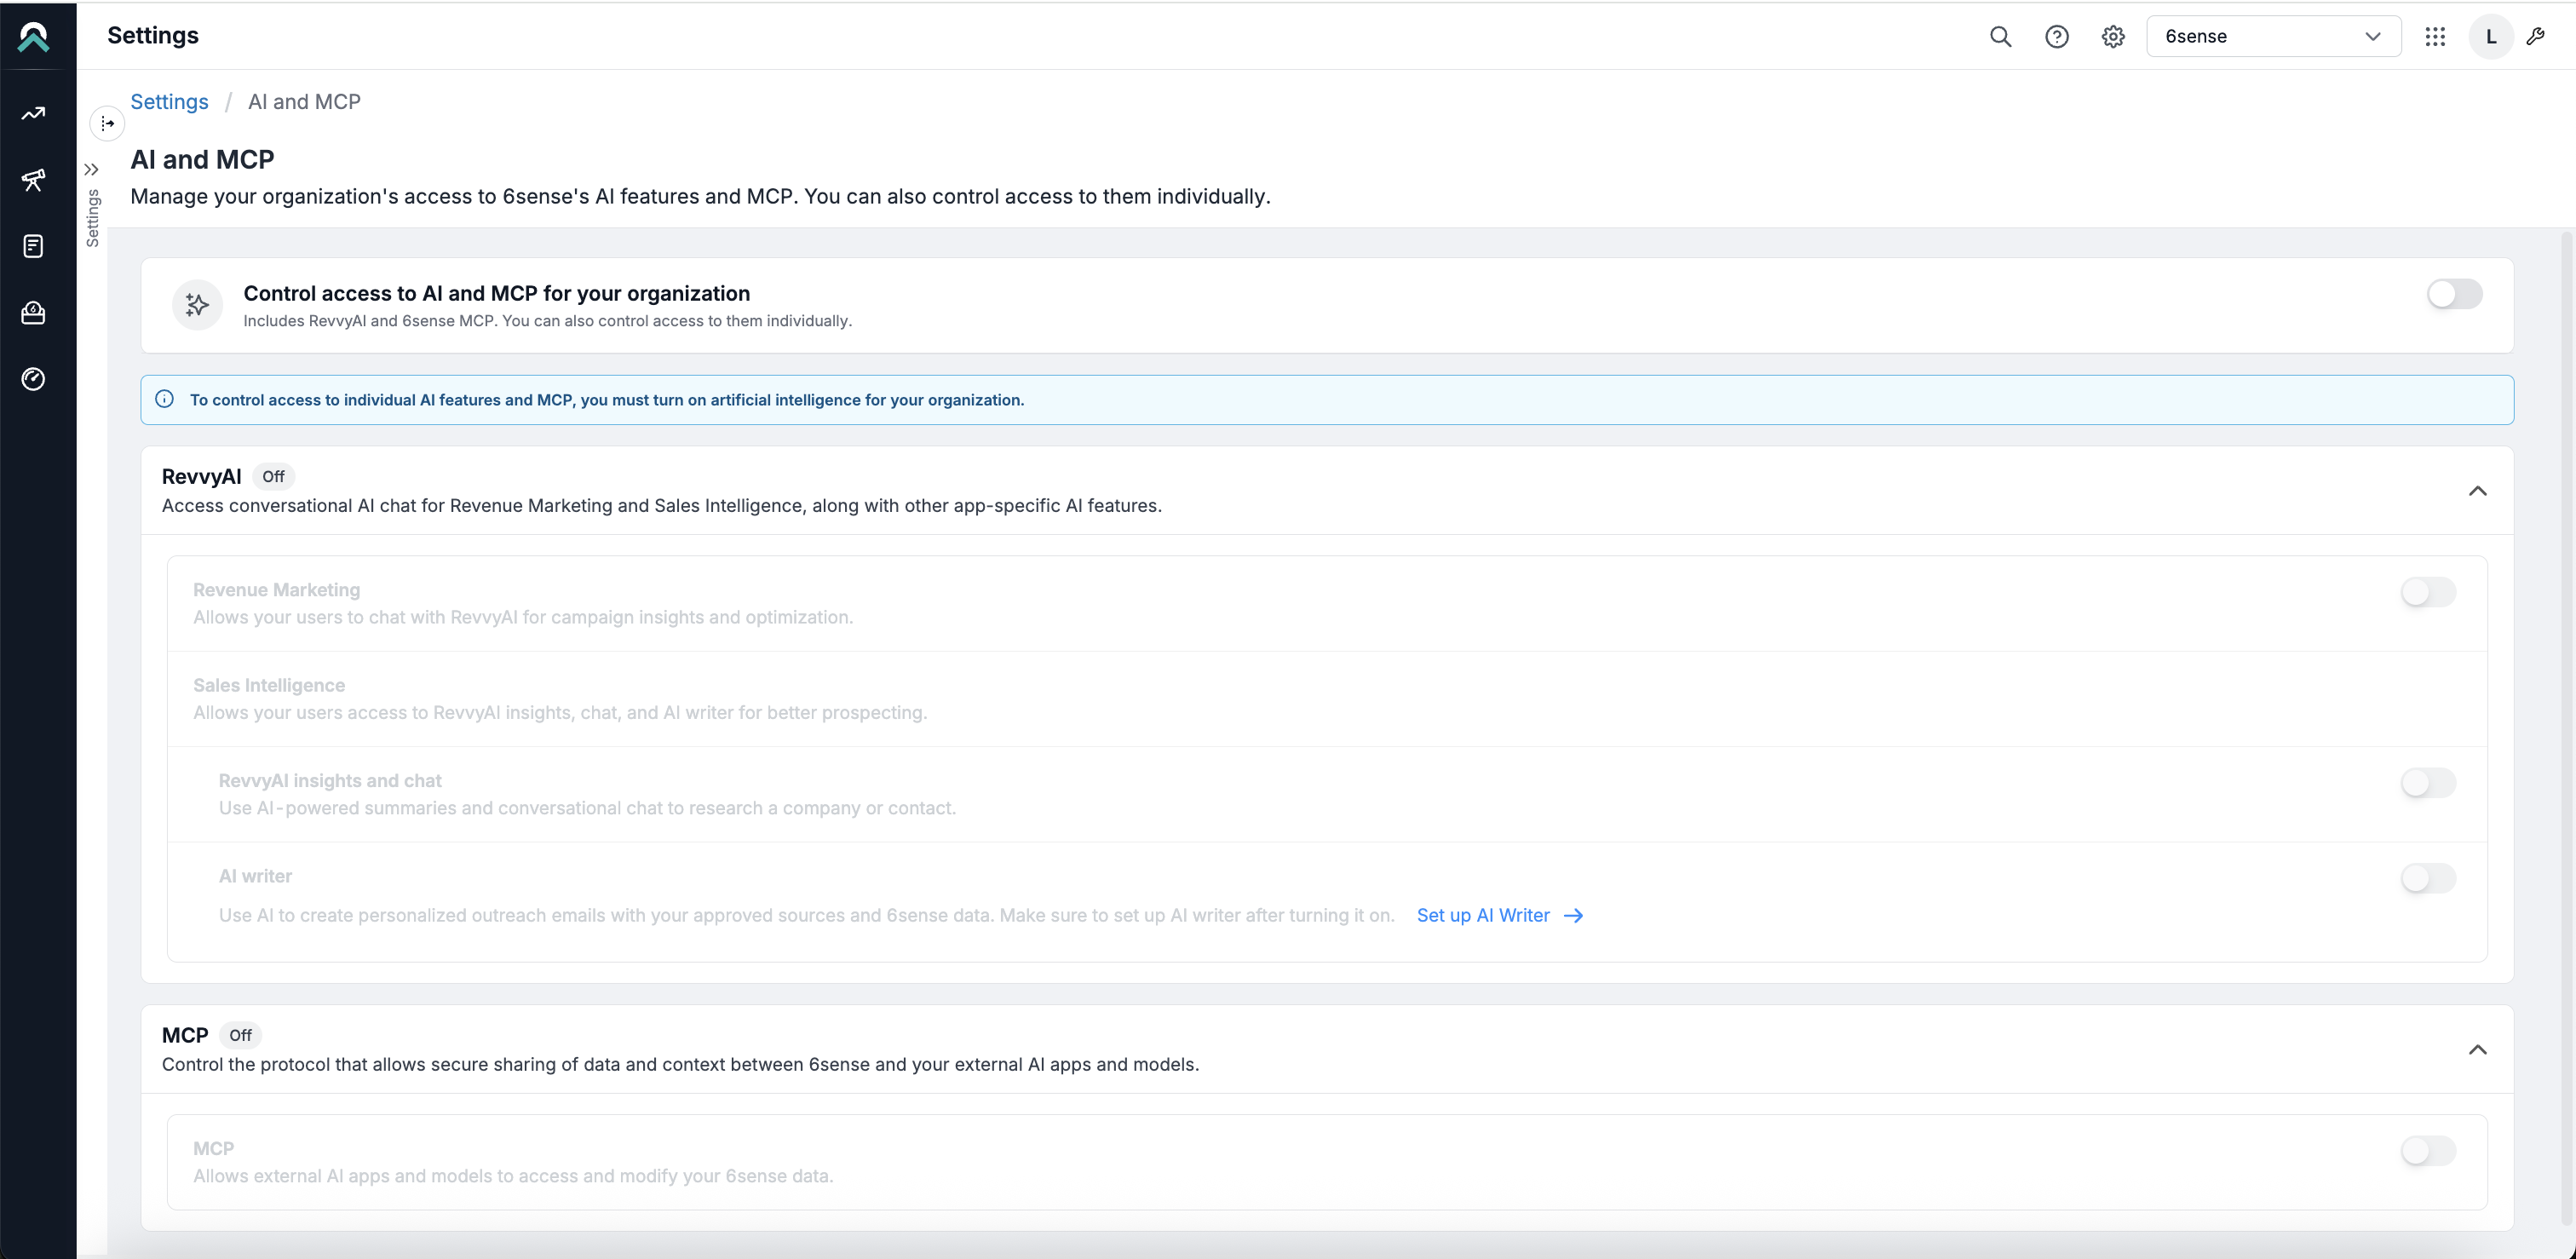The image size is (2576, 1259).
Task: Click the Sales Intelligence heading
Action: 269,685
